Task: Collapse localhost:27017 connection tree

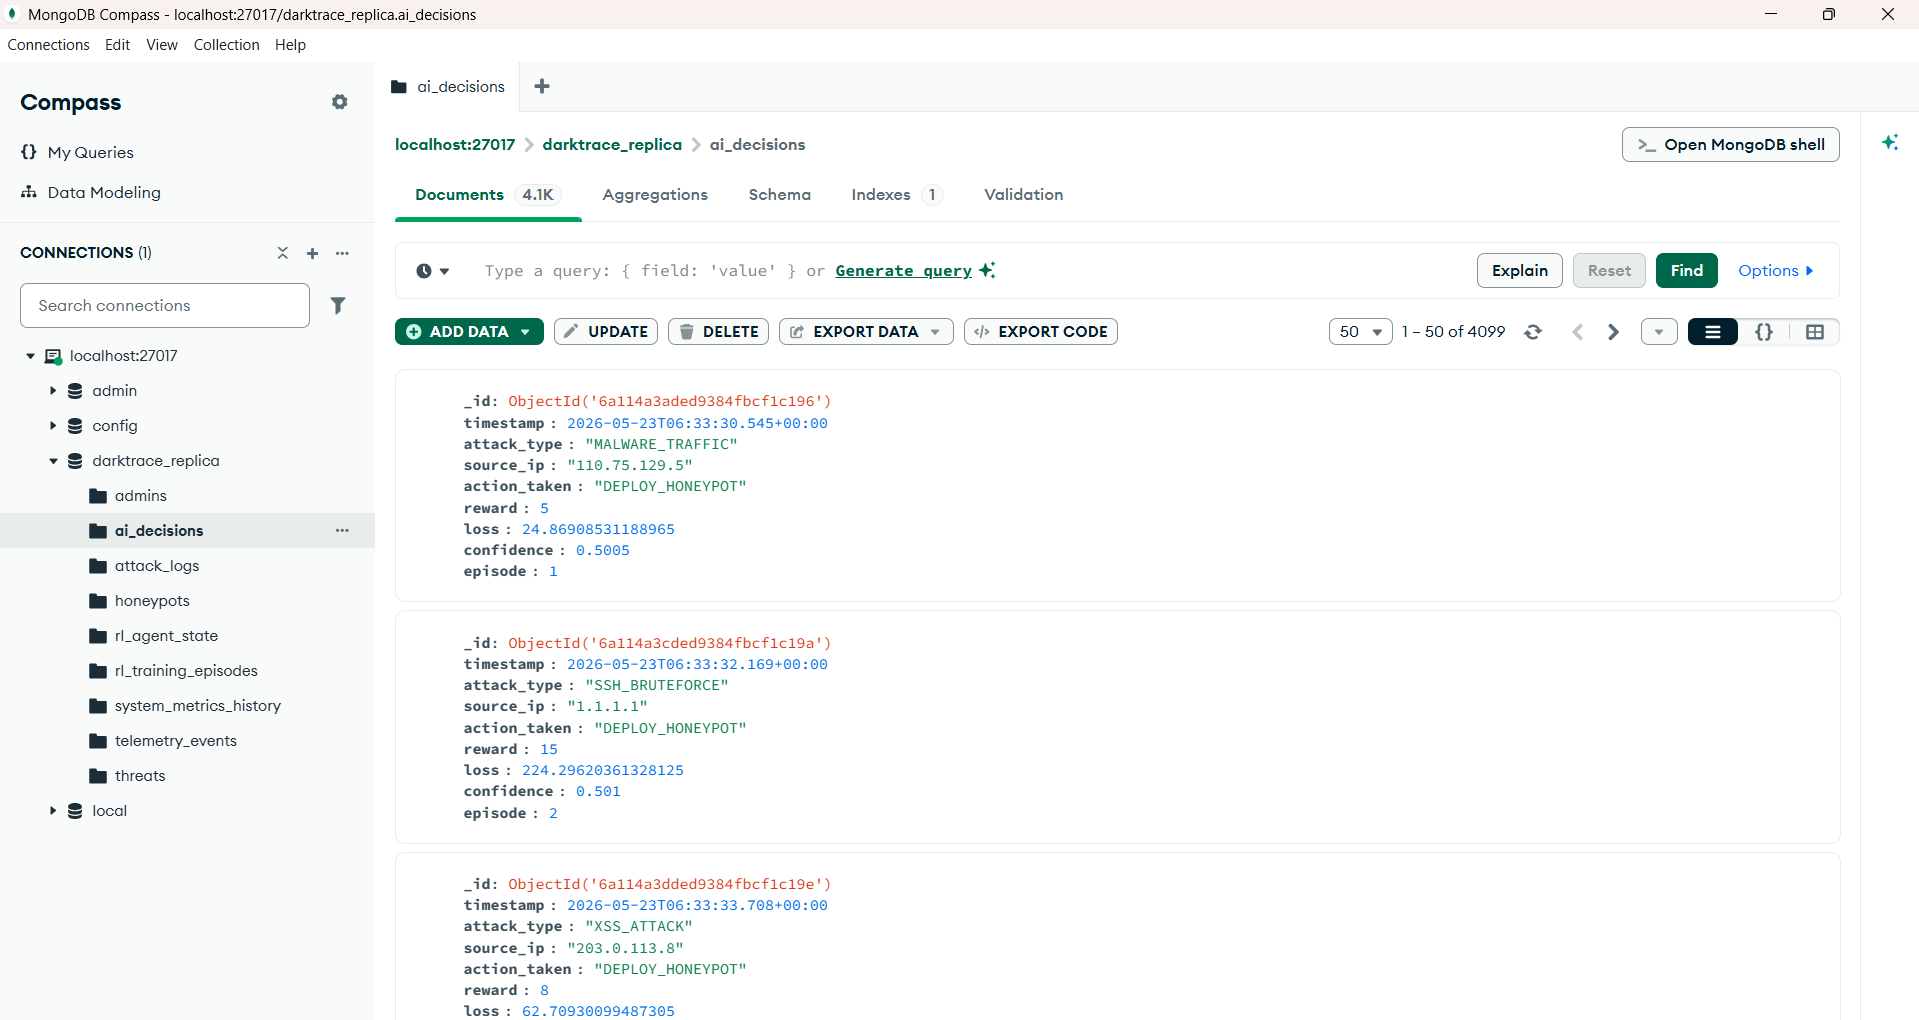Action: [x=30, y=356]
